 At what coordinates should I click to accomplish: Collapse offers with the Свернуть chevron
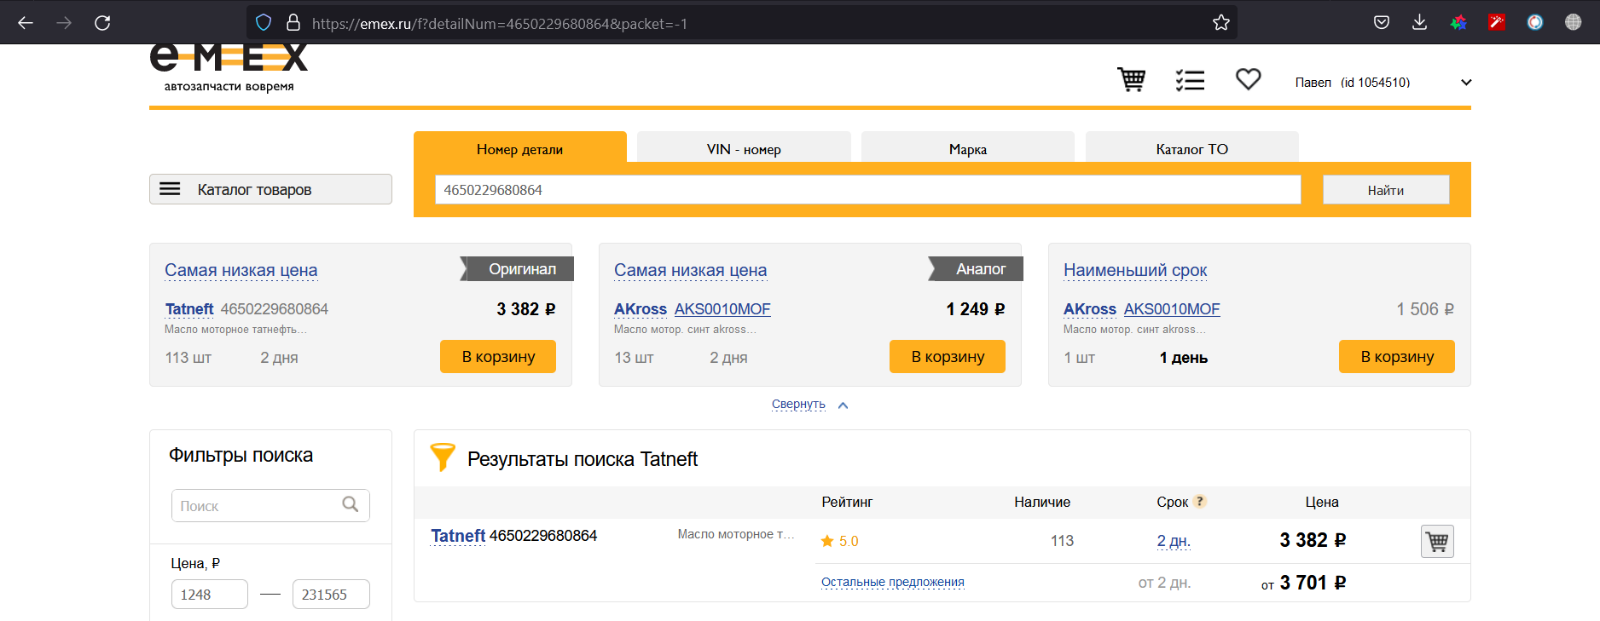843,405
